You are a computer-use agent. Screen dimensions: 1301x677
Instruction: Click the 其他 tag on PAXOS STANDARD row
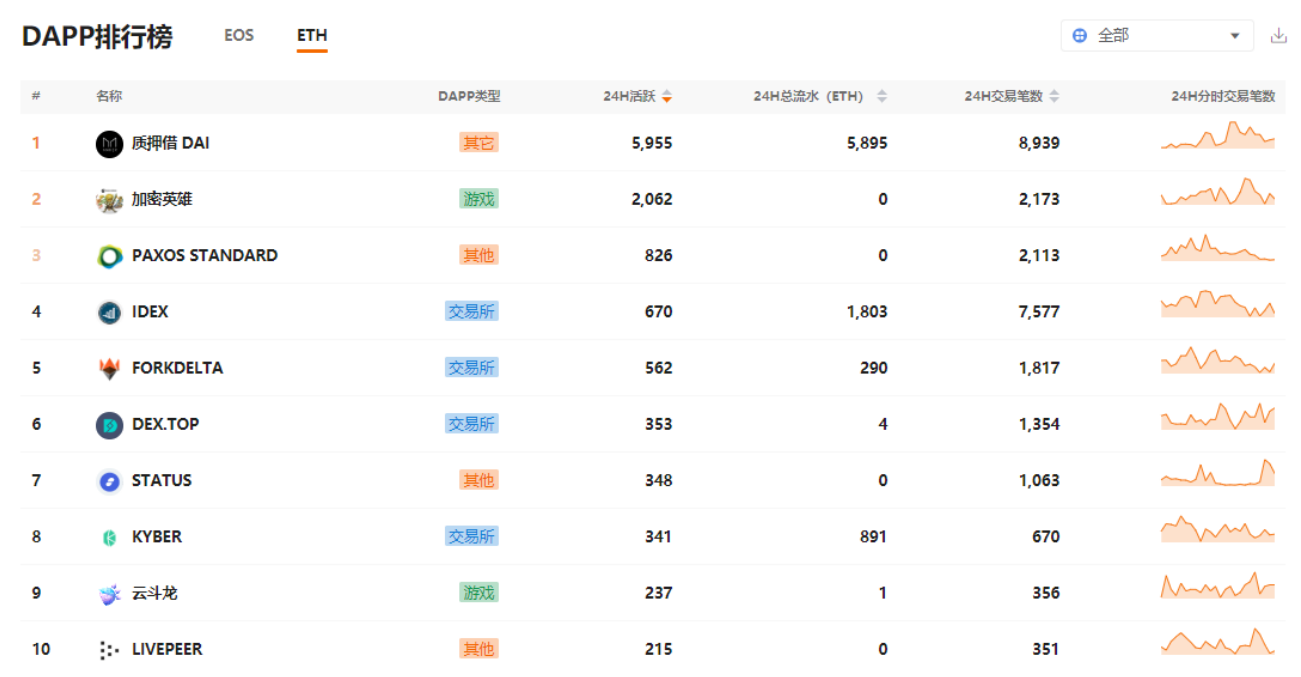pyautogui.click(x=478, y=255)
